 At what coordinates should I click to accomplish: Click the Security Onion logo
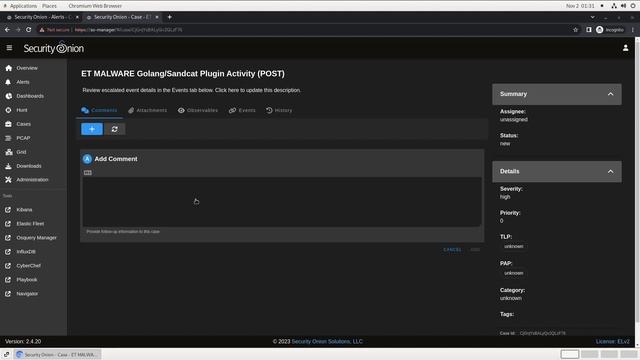coord(53,48)
